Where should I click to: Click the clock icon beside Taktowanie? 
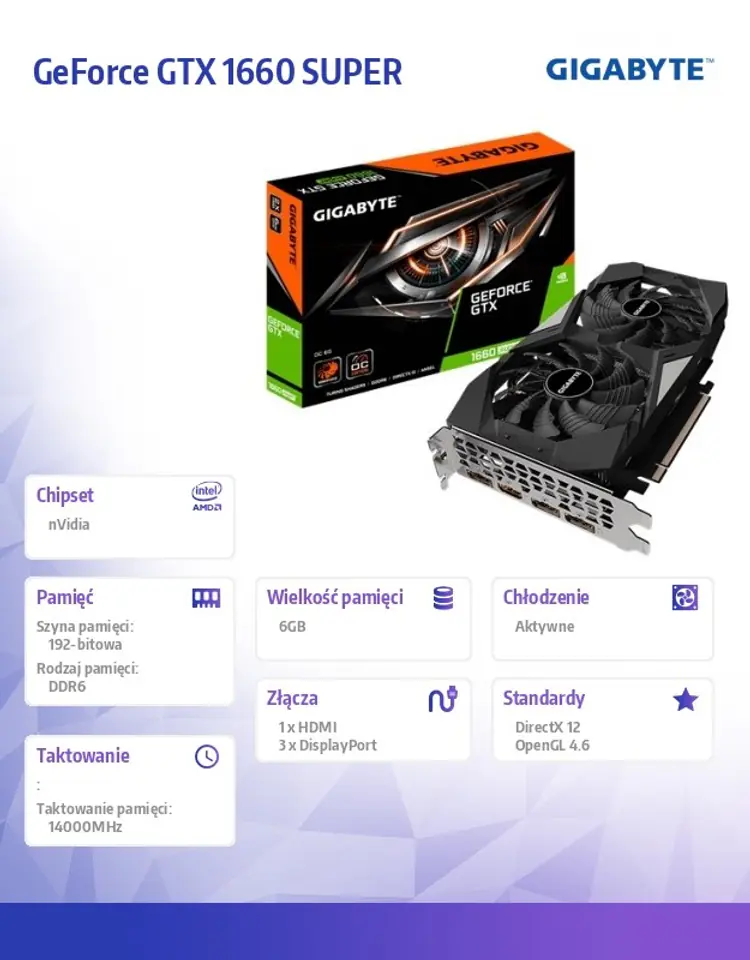(207, 757)
